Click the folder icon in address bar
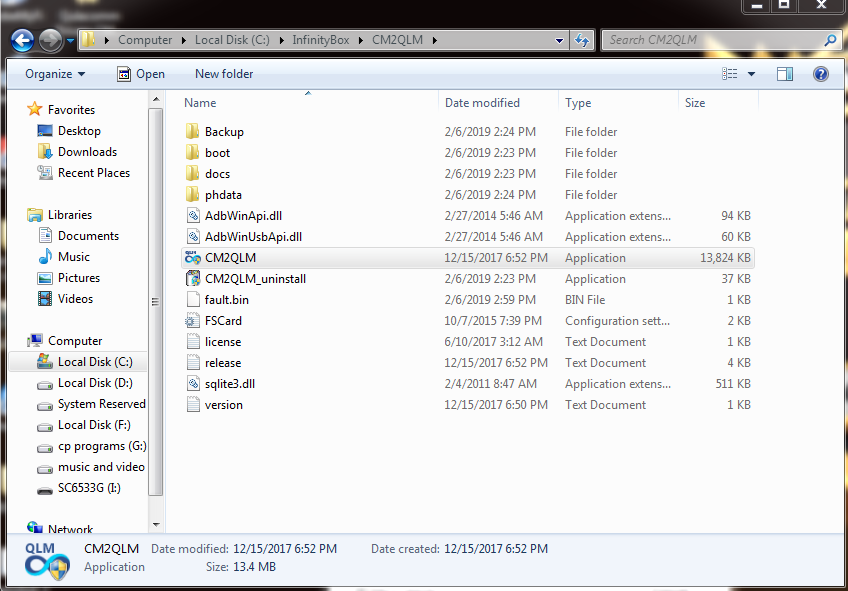 click(x=89, y=40)
